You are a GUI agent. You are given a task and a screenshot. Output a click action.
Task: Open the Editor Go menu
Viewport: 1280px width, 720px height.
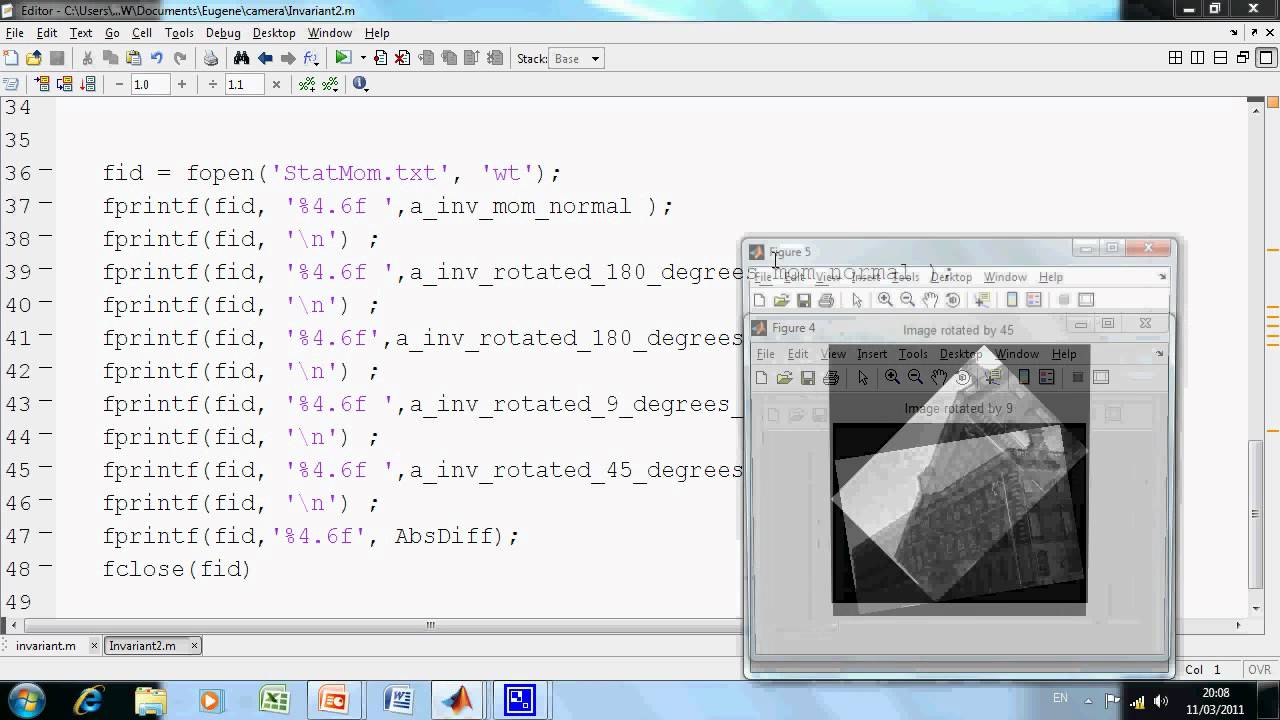pyautogui.click(x=112, y=33)
